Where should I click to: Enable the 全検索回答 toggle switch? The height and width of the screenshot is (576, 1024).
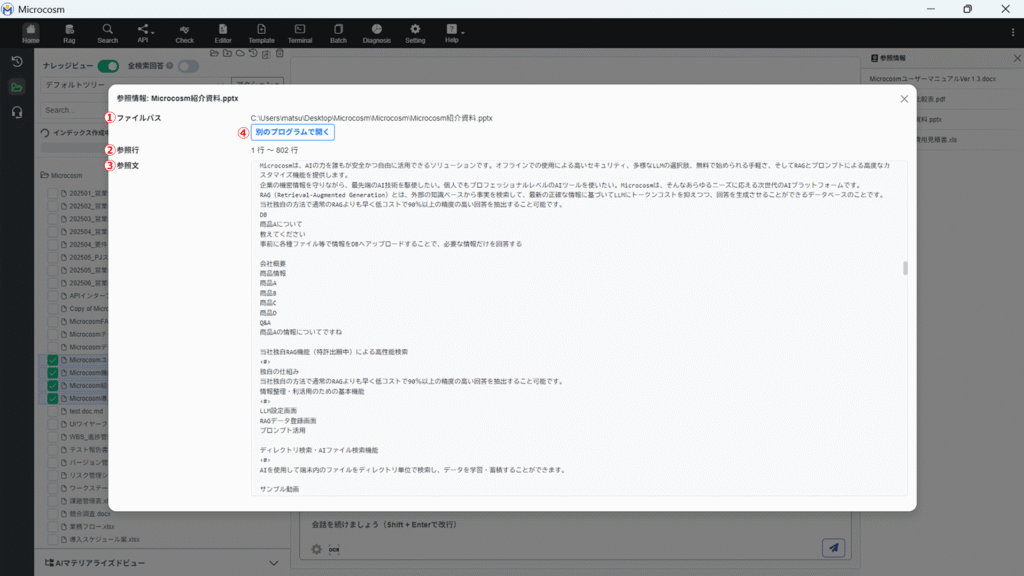(188, 66)
